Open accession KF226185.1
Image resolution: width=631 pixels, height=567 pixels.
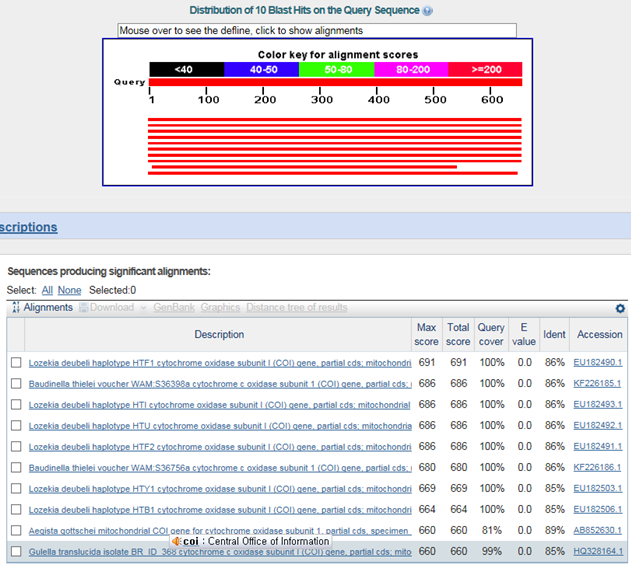tap(597, 383)
